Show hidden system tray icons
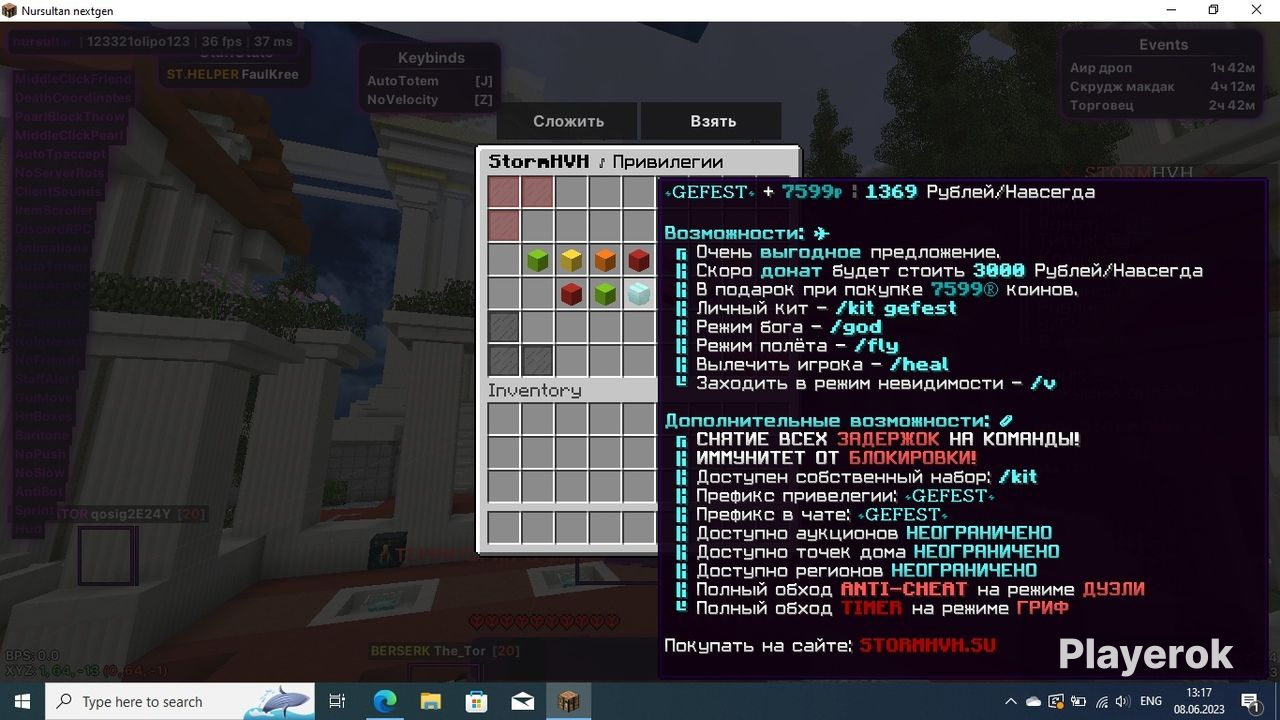Viewport: 1280px width, 720px height. pos(1010,702)
